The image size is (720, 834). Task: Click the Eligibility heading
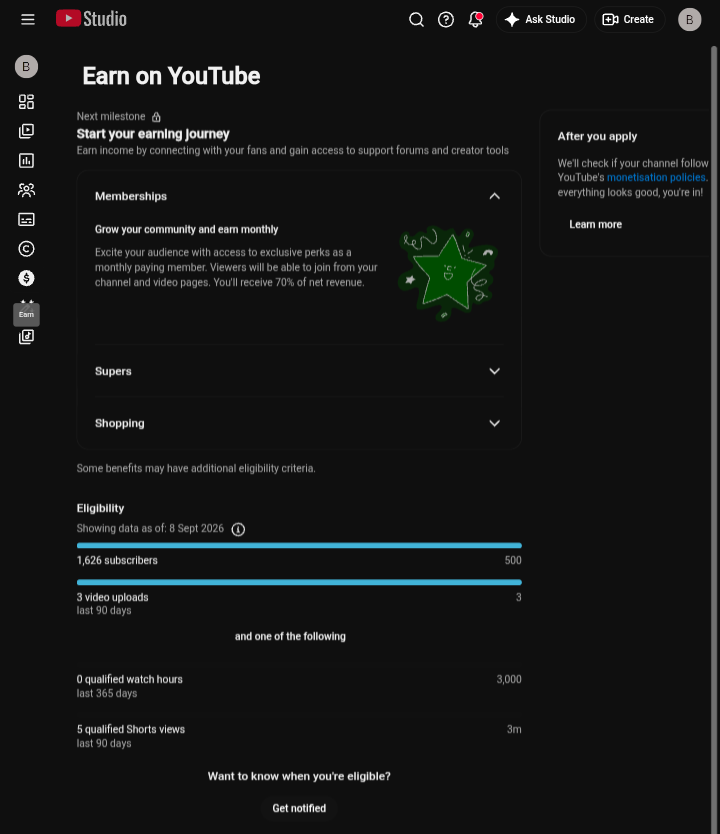click(x=101, y=508)
